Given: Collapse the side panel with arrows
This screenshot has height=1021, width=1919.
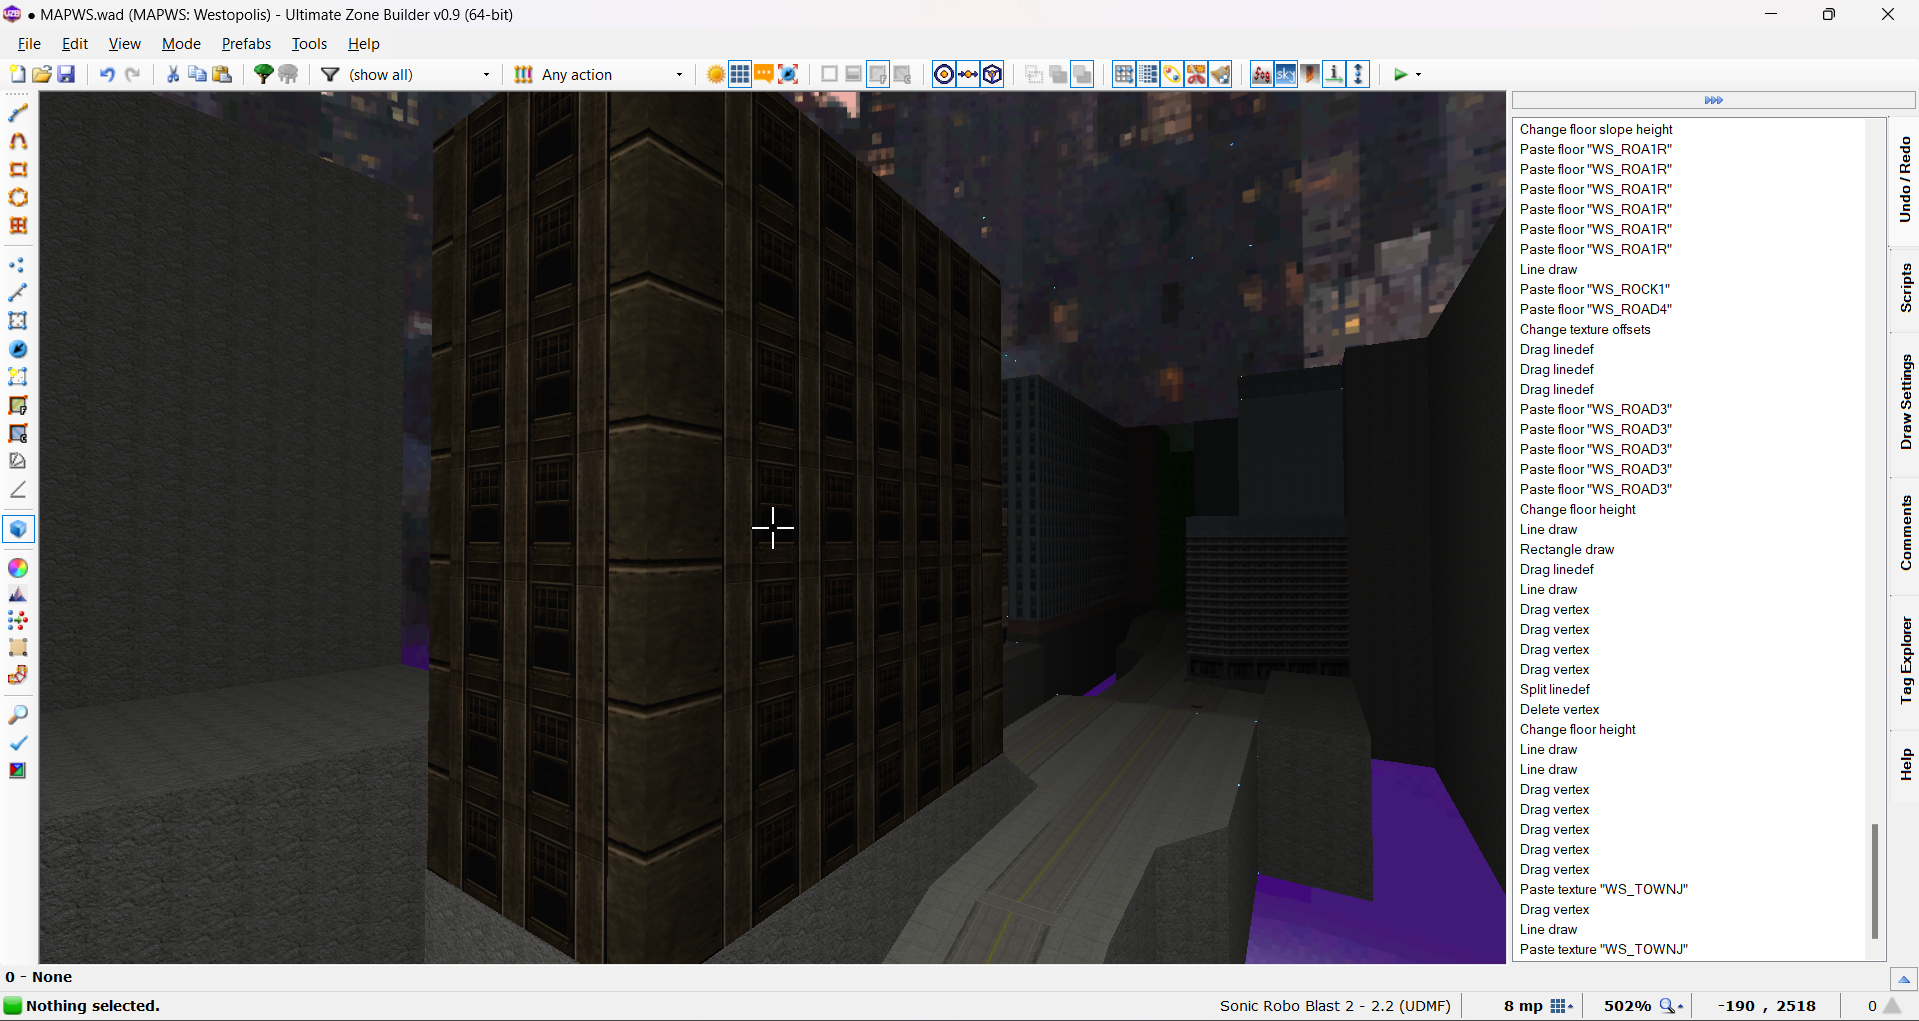Looking at the screenshot, I should pos(1713,100).
